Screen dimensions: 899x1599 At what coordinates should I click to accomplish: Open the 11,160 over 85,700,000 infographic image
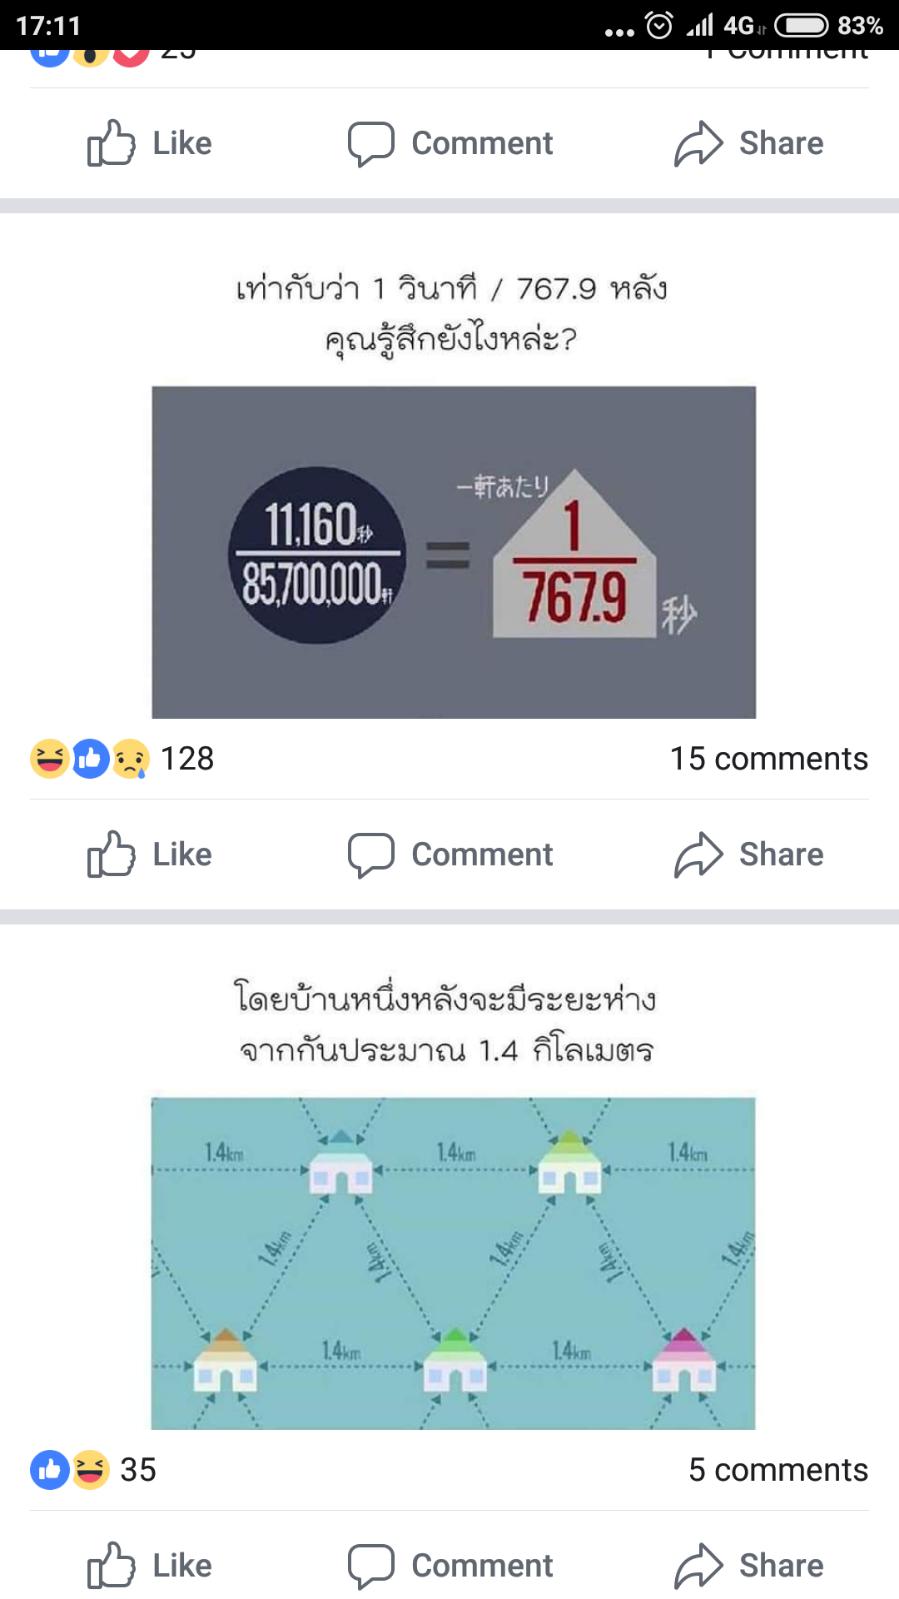[x=454, y=552]
